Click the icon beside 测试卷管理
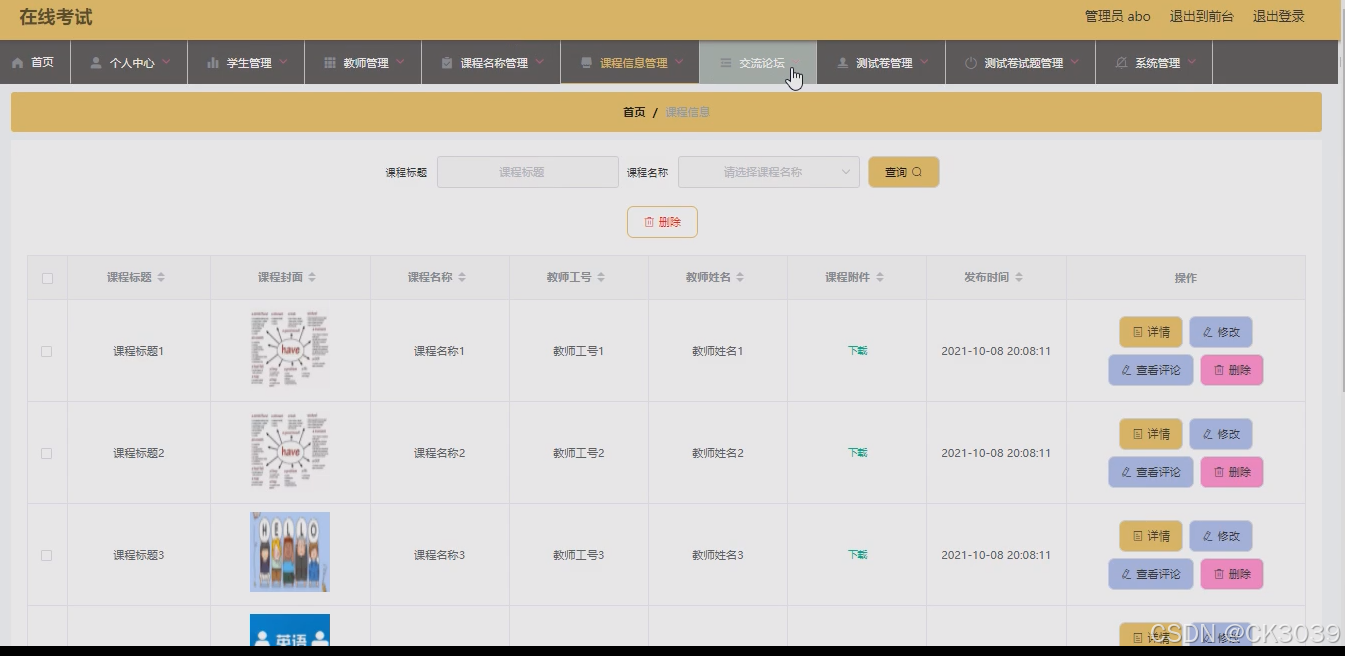This screenshot has width=1345, height=656. [x=843, y=63]
